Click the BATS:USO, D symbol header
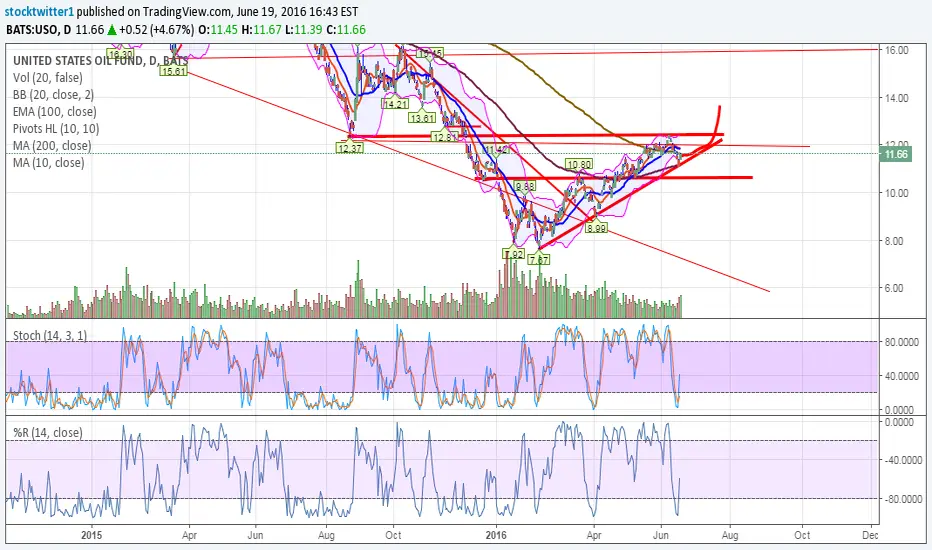Image resolution: width=932 pixels, height=550 pixels. [x=39, y=30]
